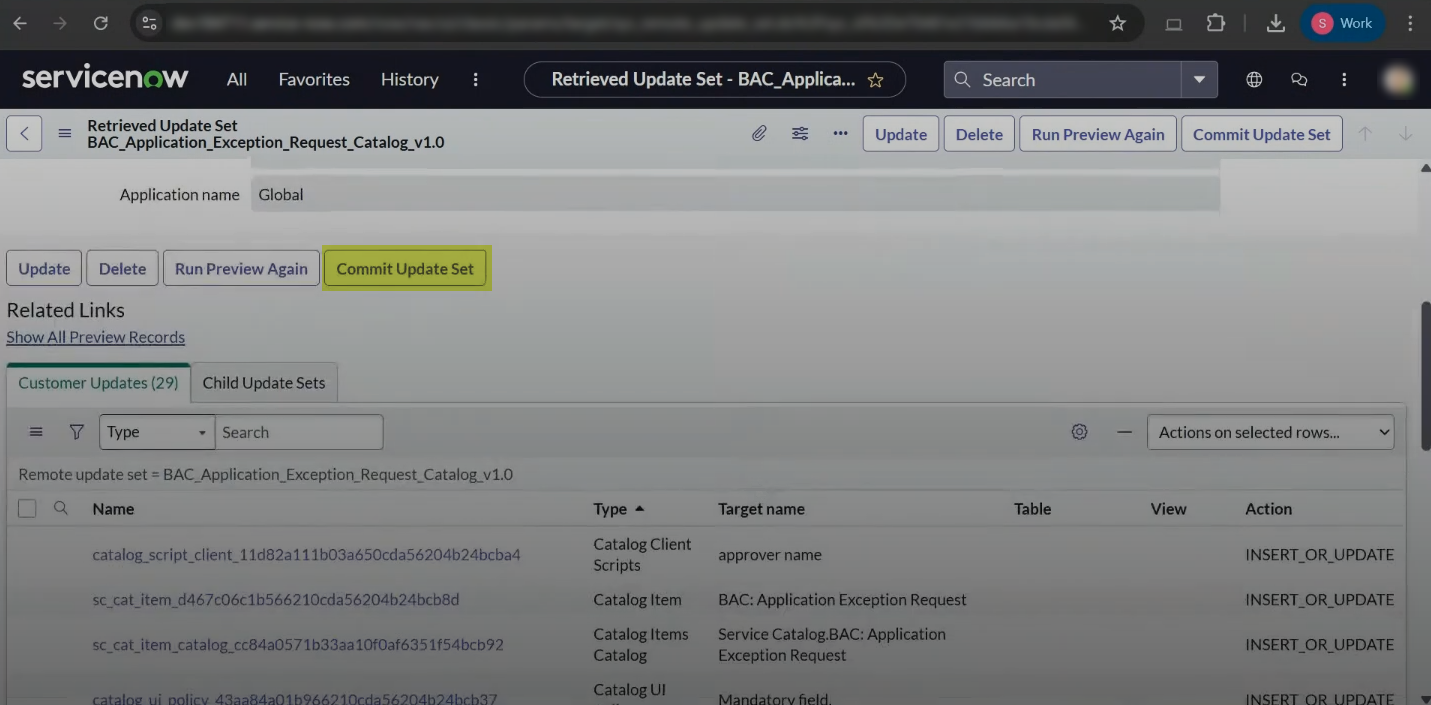Expand the Type search field dropdown
Image resolution: width=1431 pixels, height=705 pixels.
pos(157,432)
